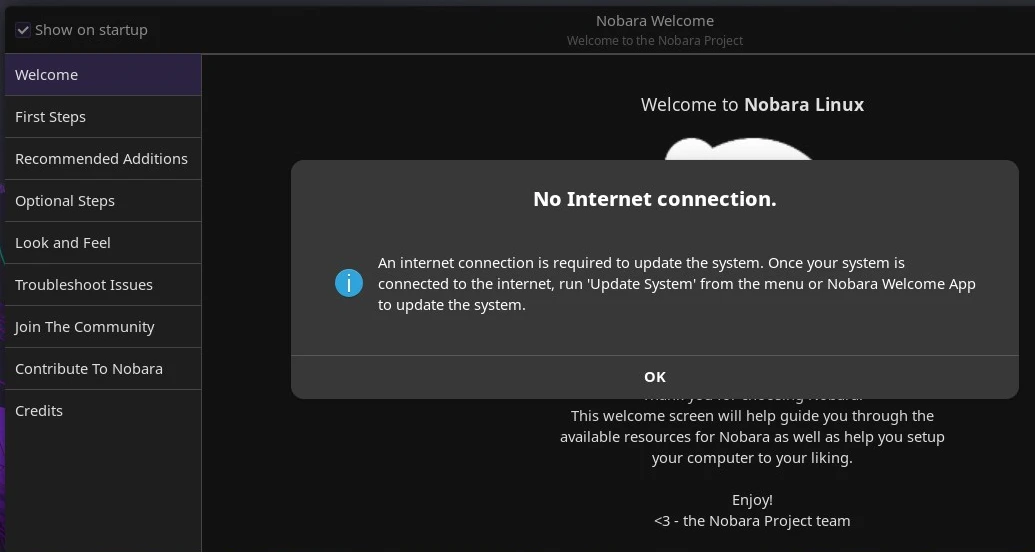Open Contribute To Nobara page
The image size is (1035, 552).
tap(103, 368)
